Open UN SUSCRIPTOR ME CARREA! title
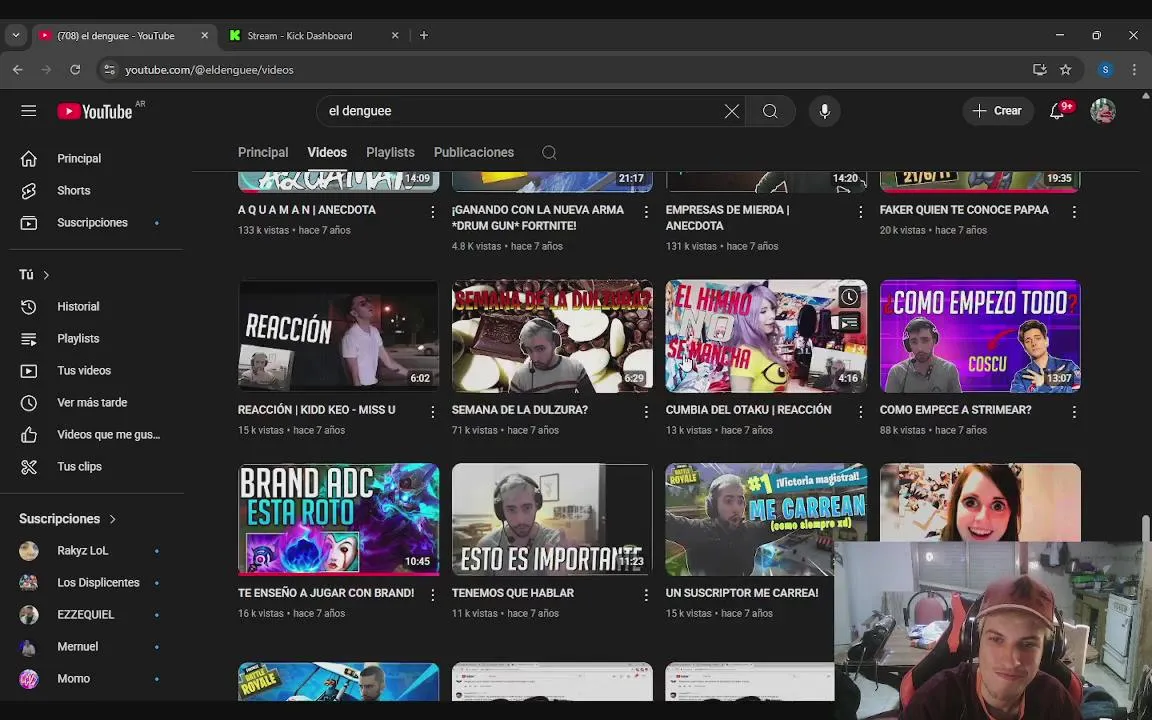The height and width of the screenshot is (720, 1152). [742, 593]
